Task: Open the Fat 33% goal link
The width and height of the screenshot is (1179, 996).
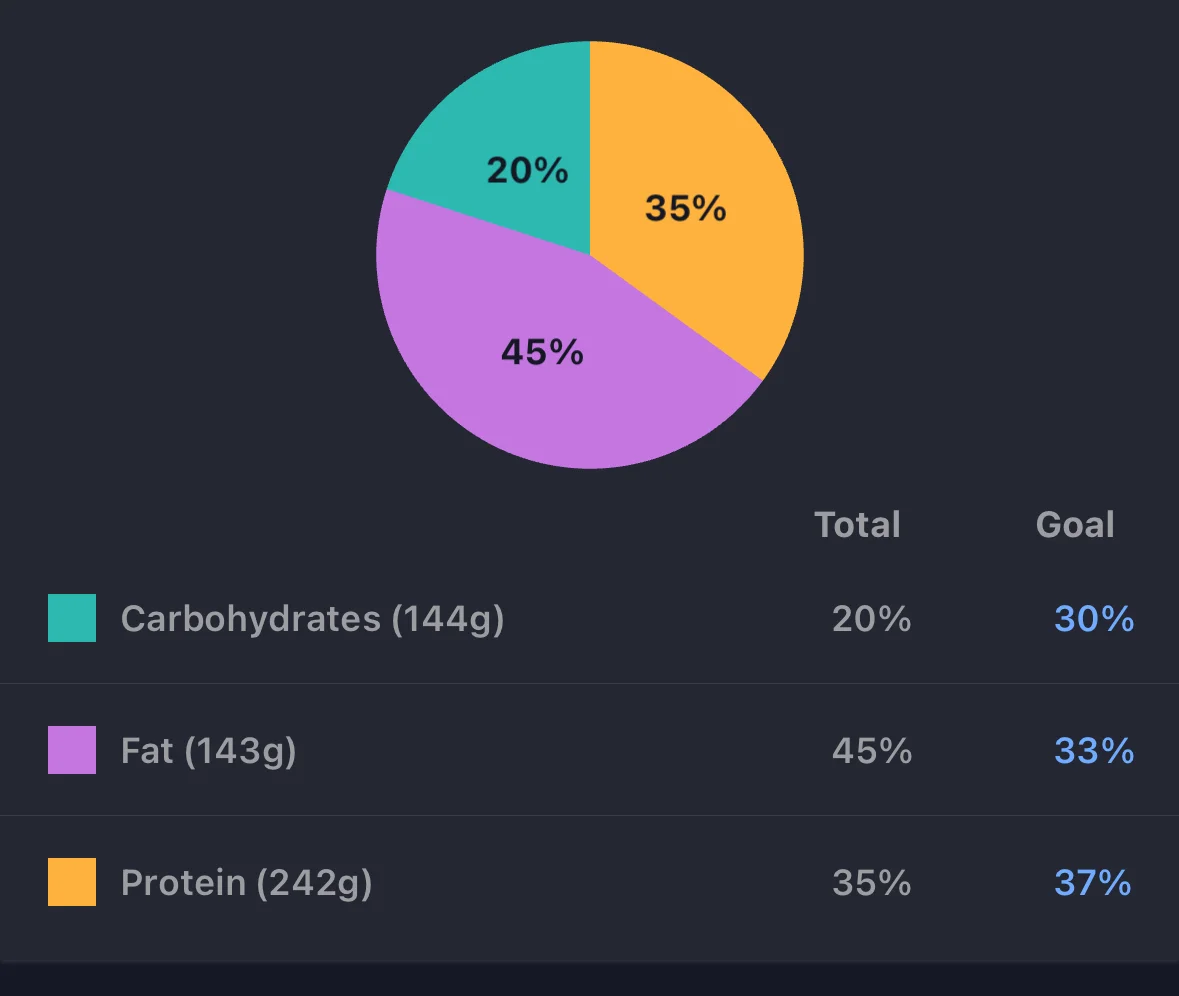Action: (1094, 750)
